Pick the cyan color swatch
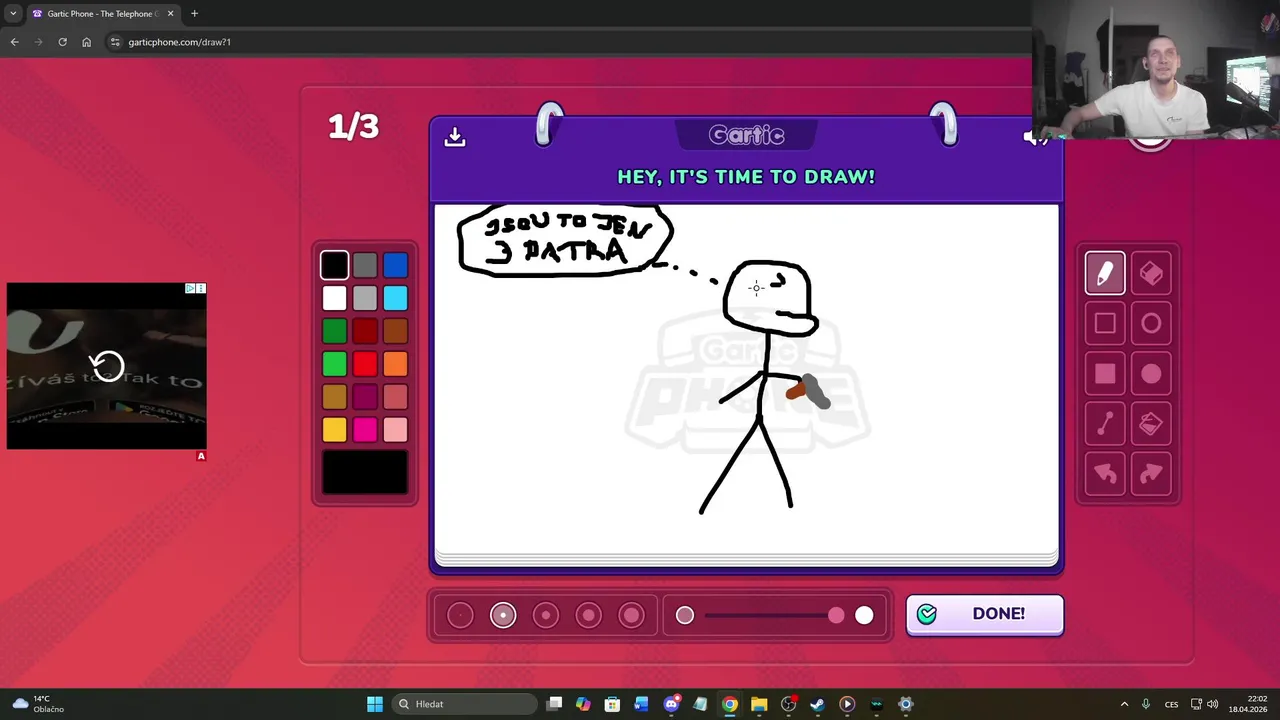The height and width of the screenshot is (720, 1280). click(x=395, y=298)
